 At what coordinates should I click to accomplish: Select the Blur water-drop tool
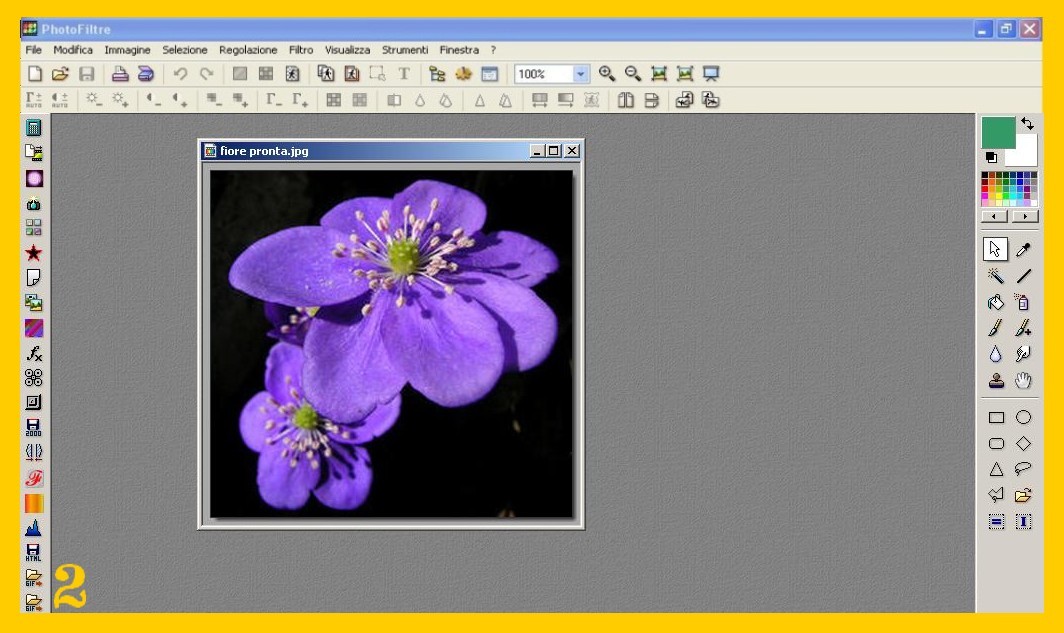[x=996, y=354]
